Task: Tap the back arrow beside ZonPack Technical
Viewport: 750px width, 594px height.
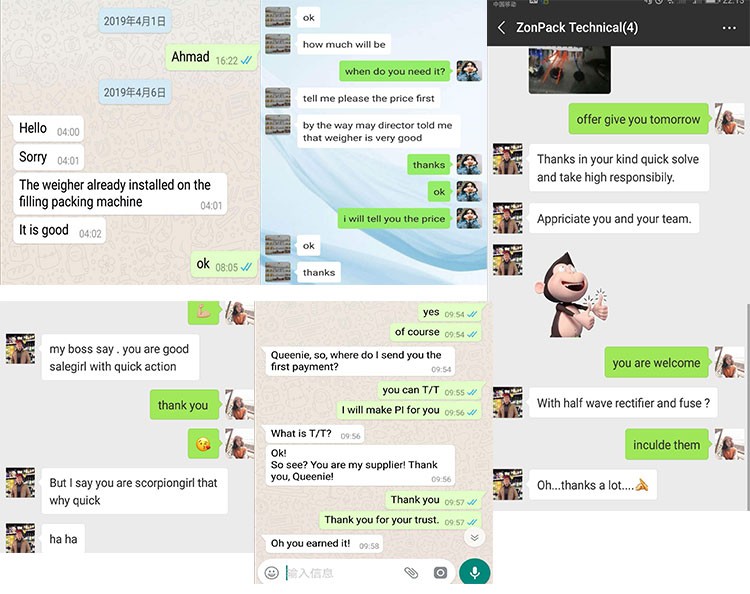Action: pos(501,27)
